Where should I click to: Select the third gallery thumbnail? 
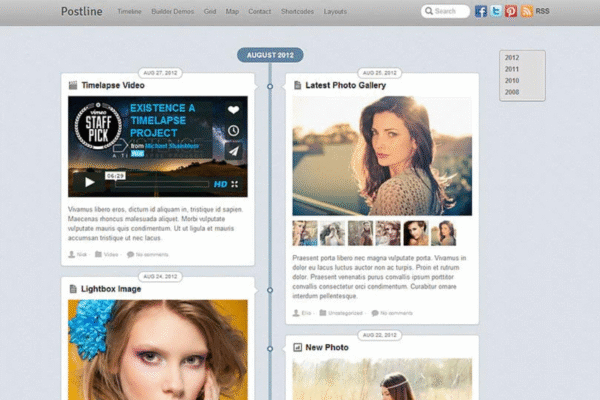tap(360, 233)
